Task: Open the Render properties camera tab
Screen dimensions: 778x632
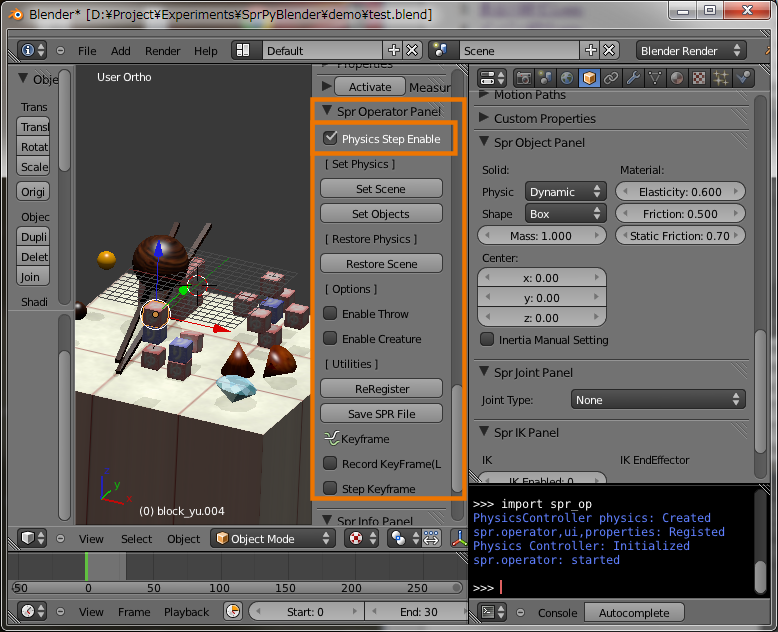Action: point(523,78)
